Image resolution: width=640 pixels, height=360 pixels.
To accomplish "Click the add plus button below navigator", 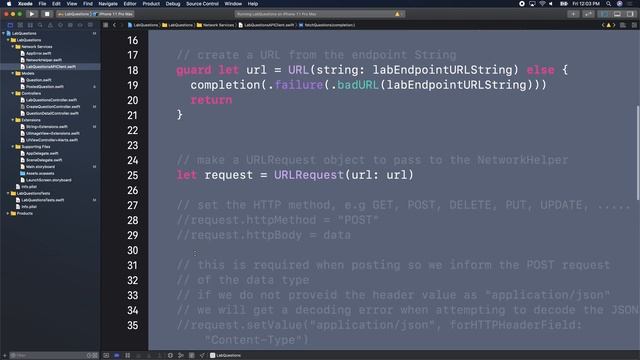I will 4,356.
